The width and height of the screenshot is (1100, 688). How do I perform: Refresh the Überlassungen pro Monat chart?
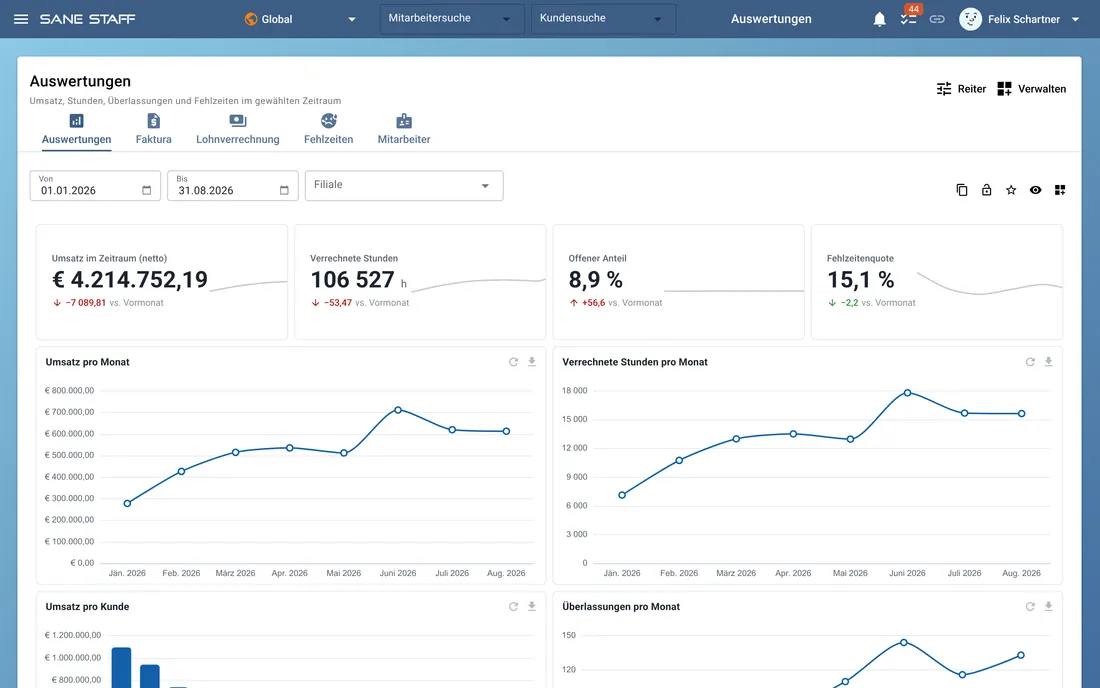point(1030,607)
